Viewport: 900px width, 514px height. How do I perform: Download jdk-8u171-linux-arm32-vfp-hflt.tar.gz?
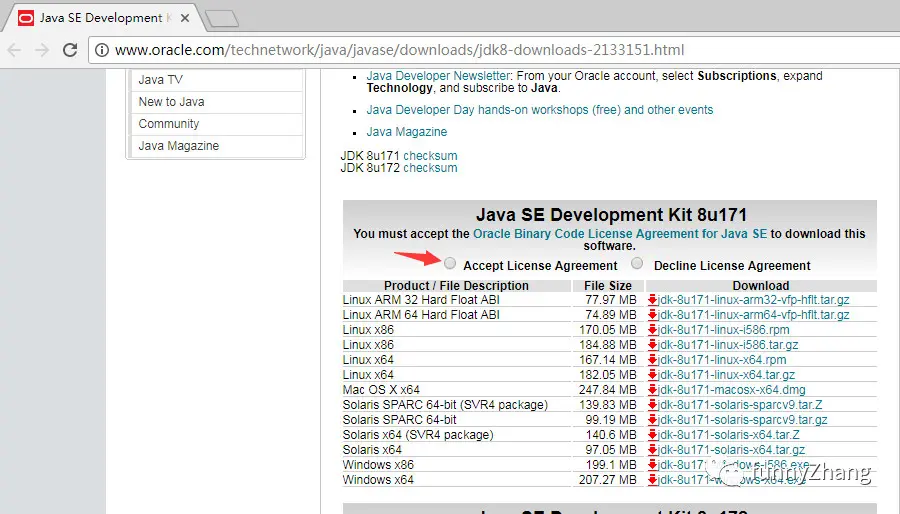pos(753,300)
